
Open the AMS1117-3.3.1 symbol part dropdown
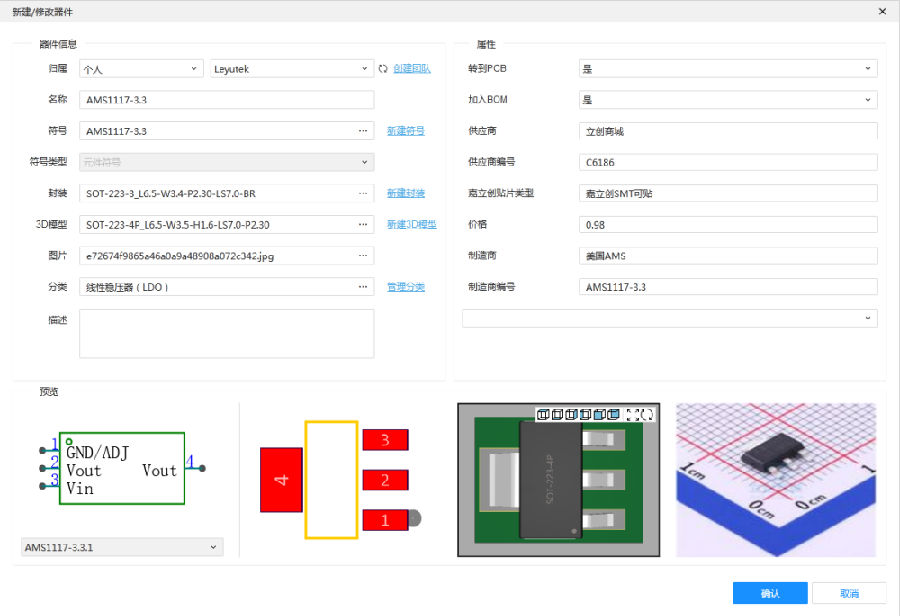coord(122,547)
